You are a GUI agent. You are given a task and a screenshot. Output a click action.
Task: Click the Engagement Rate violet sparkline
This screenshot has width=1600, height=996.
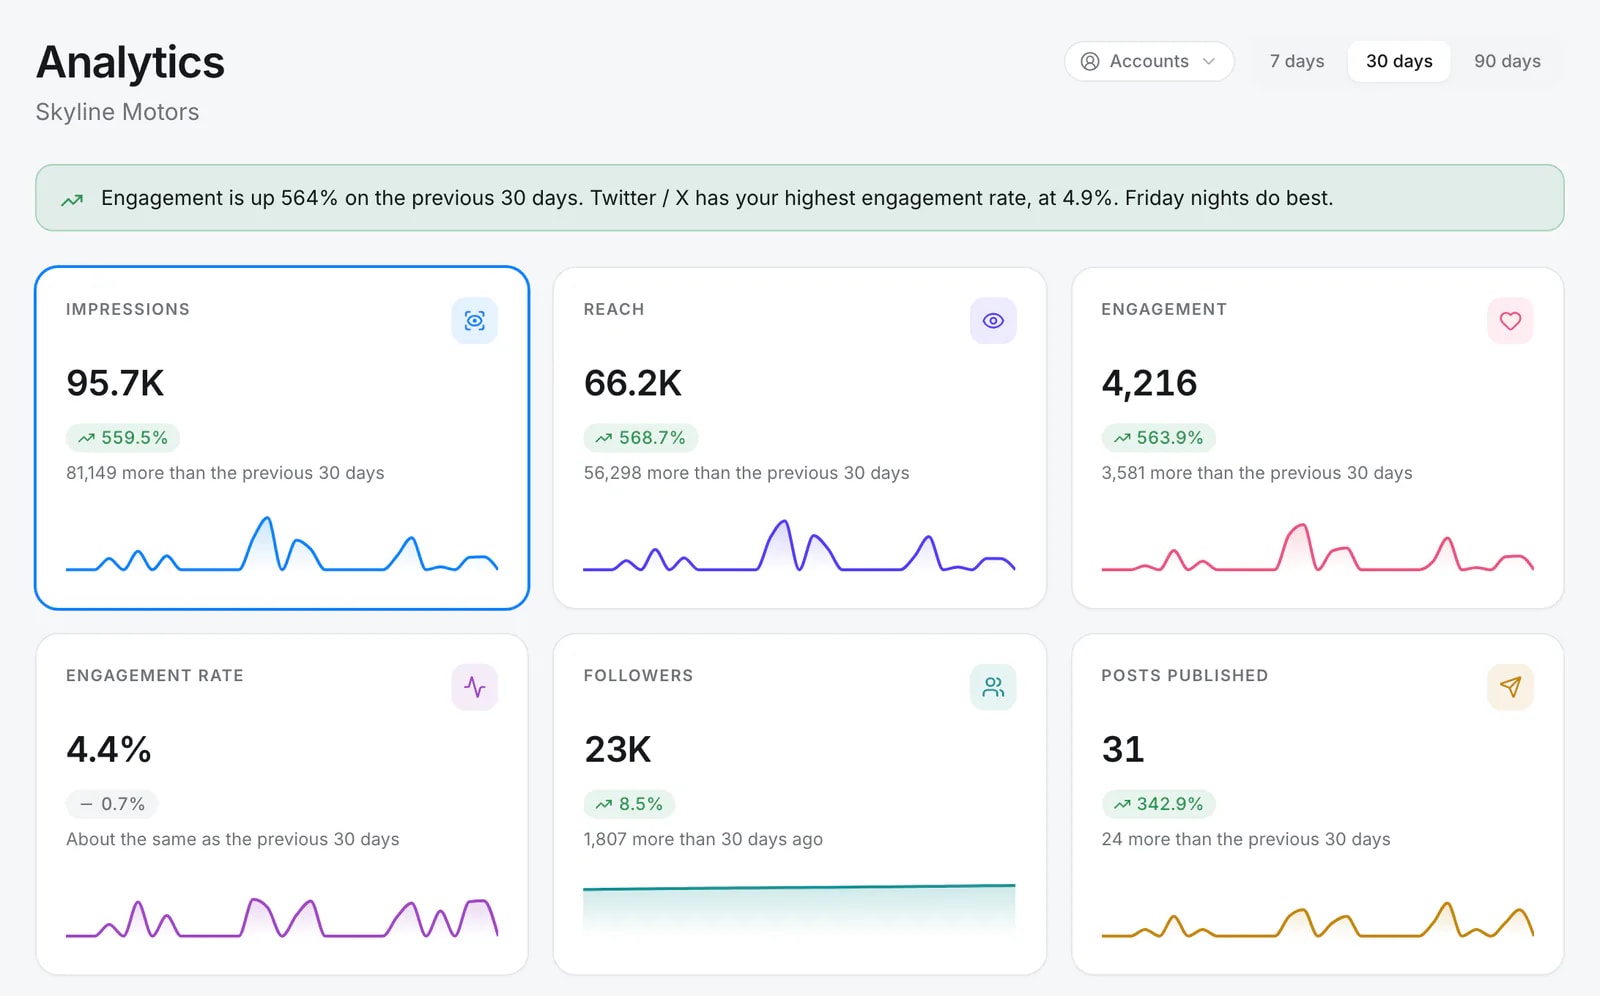click(x=282, y=916)
